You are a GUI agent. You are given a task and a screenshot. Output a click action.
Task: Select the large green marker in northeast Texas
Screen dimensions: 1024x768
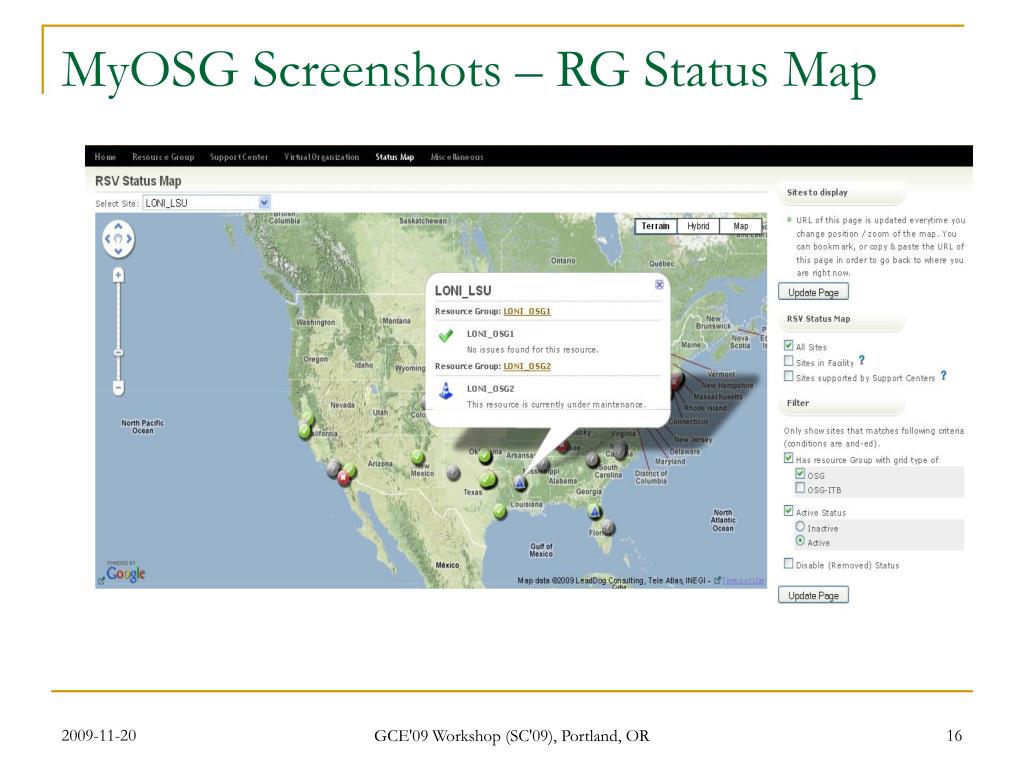[488, 481]
